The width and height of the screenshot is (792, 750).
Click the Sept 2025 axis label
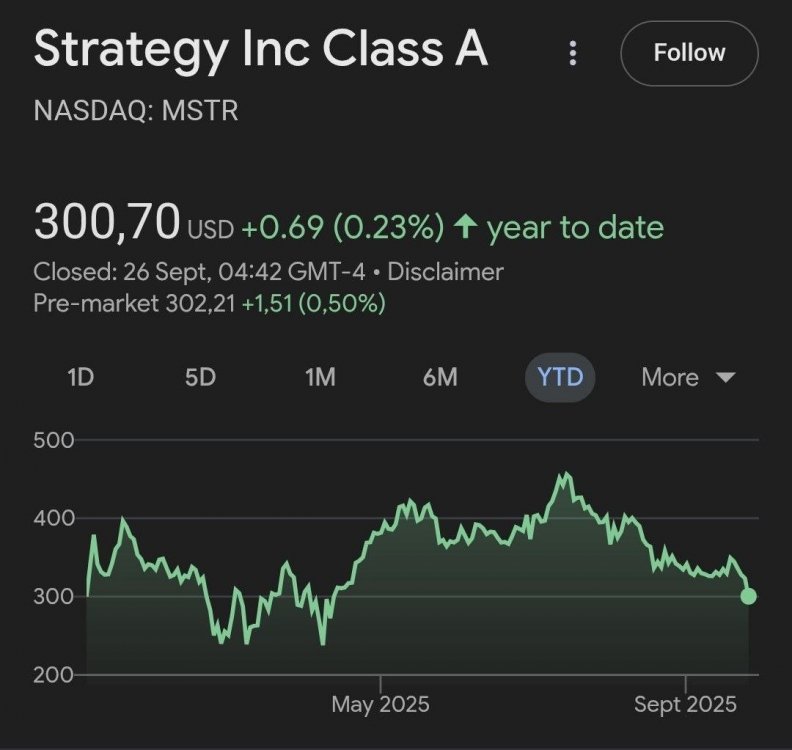(685, 705)
